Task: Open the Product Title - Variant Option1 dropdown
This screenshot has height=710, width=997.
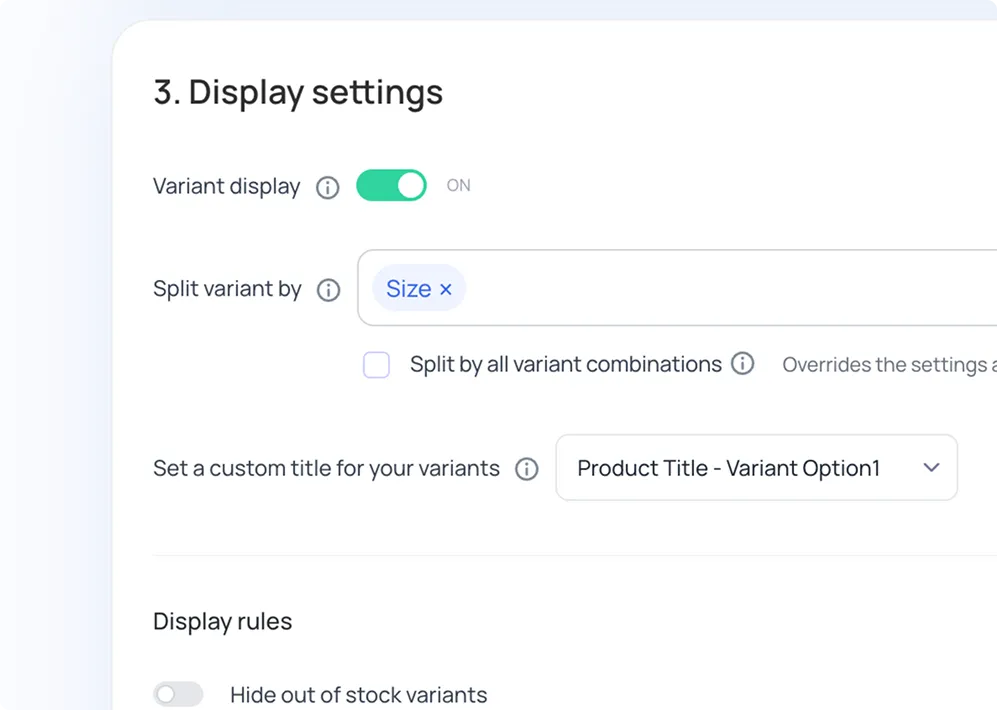Action: (x=756, y=467)
